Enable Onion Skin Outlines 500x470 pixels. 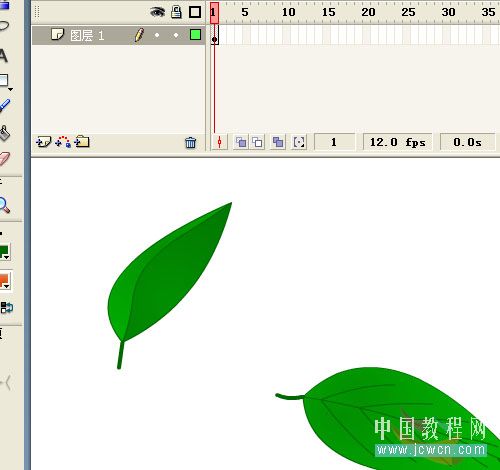[x=257, y=142]
